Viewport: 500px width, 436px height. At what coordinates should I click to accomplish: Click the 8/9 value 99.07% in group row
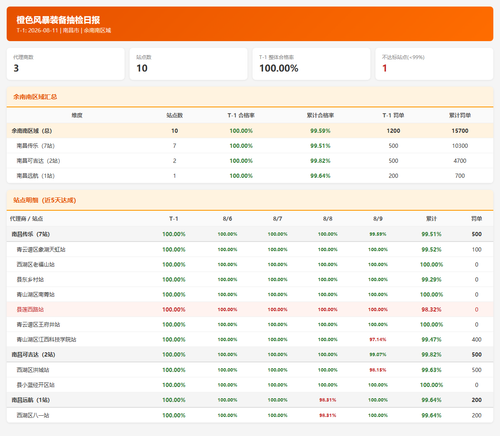pyautogui.click(x=378, y=354)
